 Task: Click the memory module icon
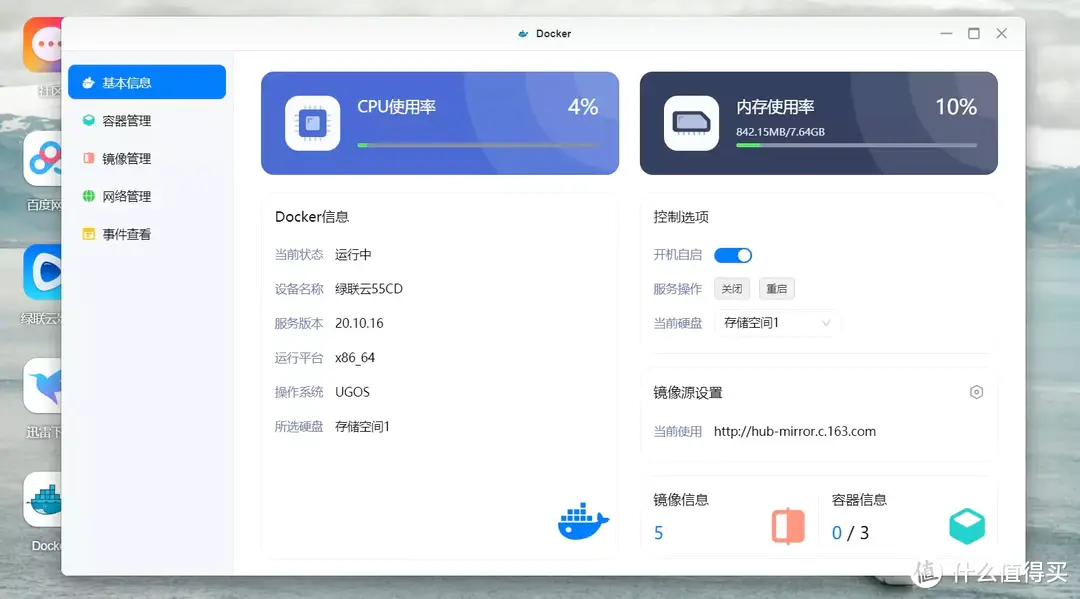pyautogui.click(x=692, y=123)
